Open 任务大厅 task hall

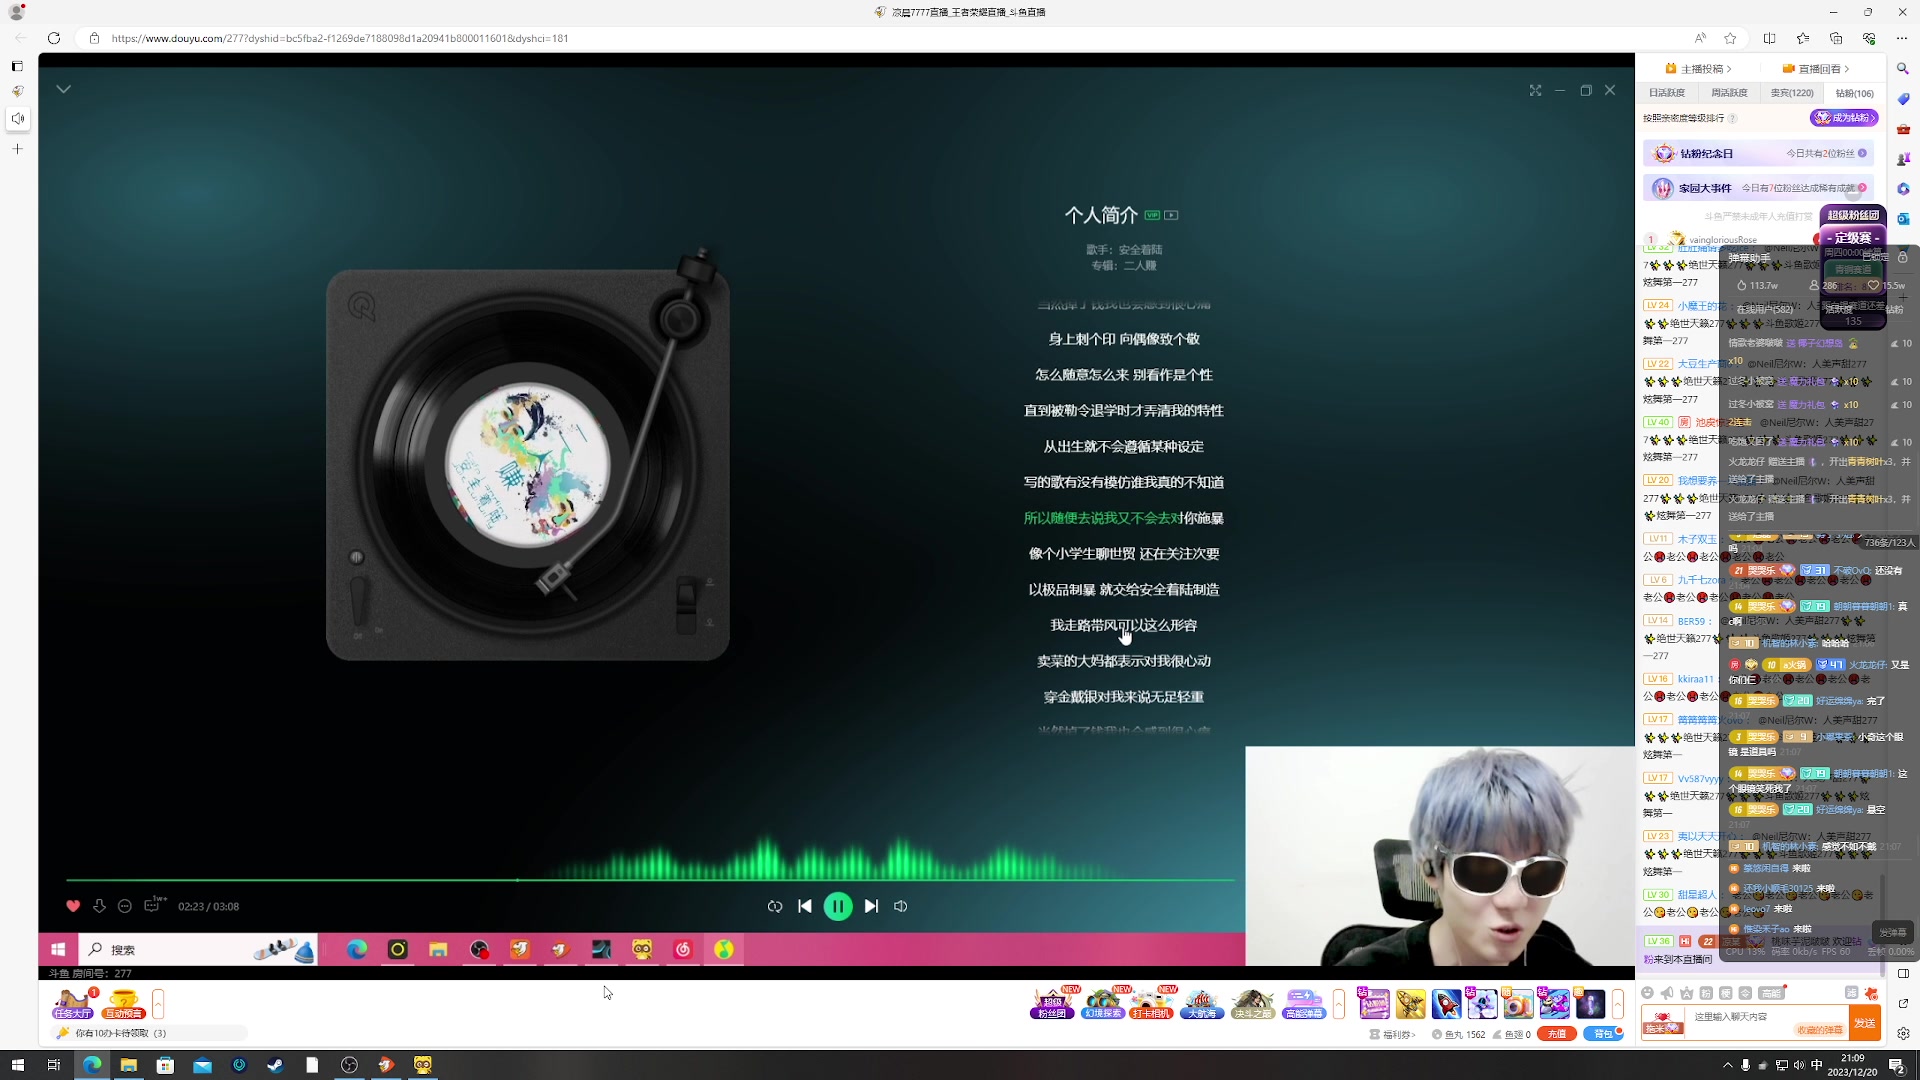pos(72,1003)
